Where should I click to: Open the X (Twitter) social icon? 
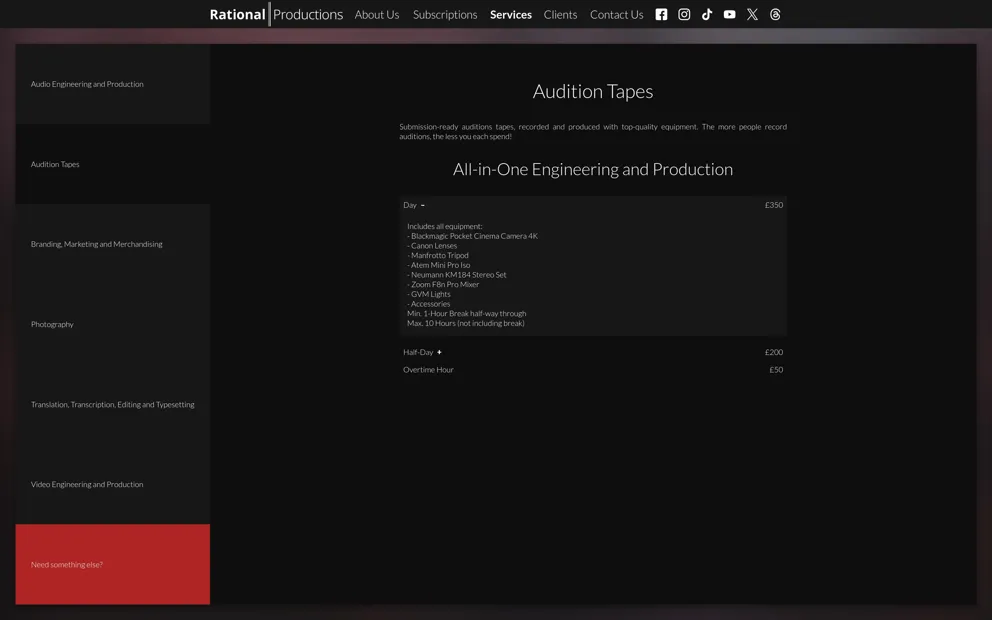752,15
